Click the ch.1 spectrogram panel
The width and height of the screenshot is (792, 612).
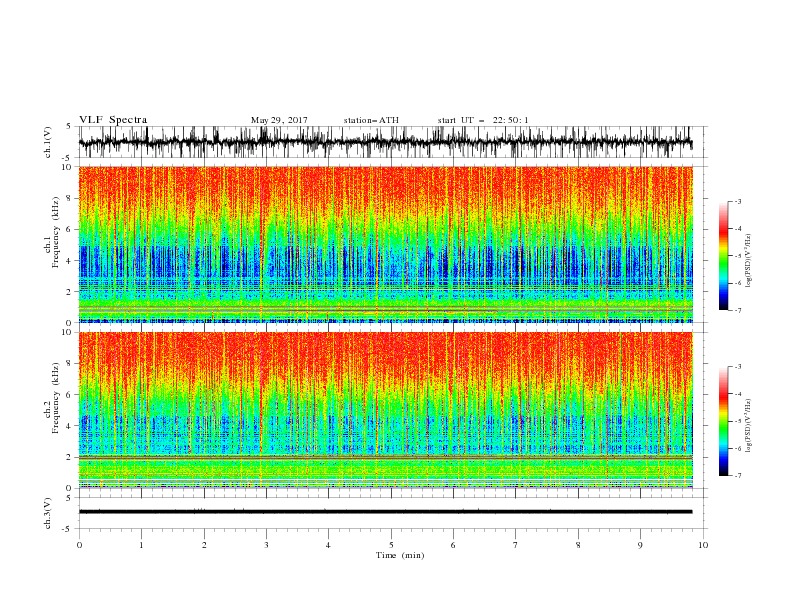[x=385, y=244]
